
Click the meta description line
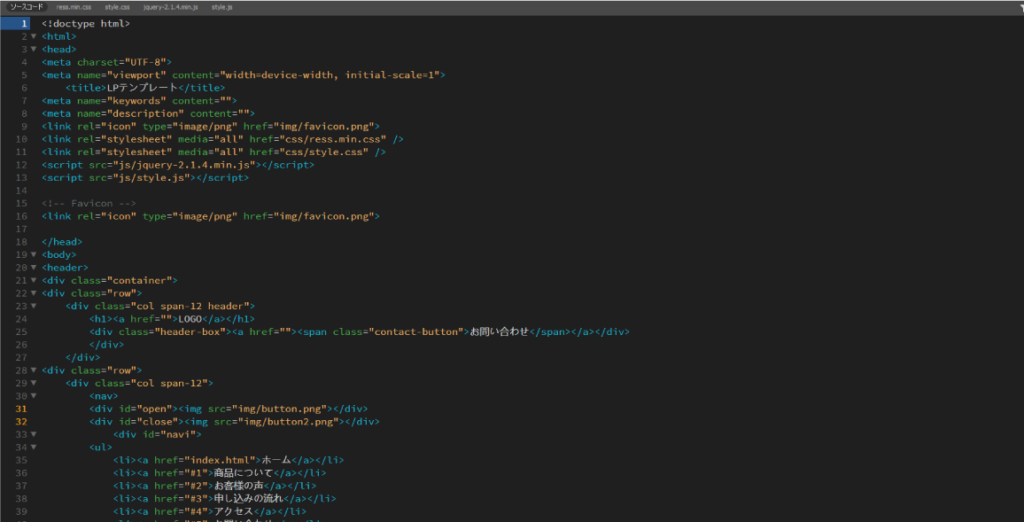[148, 114]
